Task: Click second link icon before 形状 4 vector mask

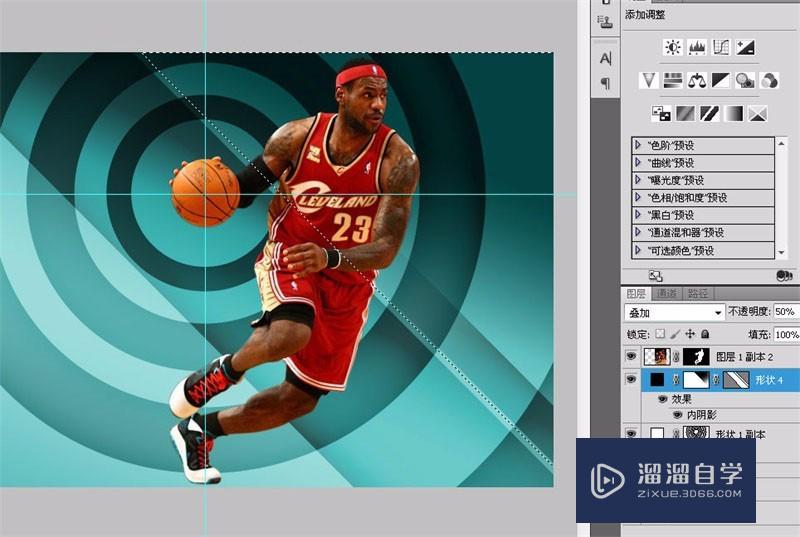Action: (716, 380)
